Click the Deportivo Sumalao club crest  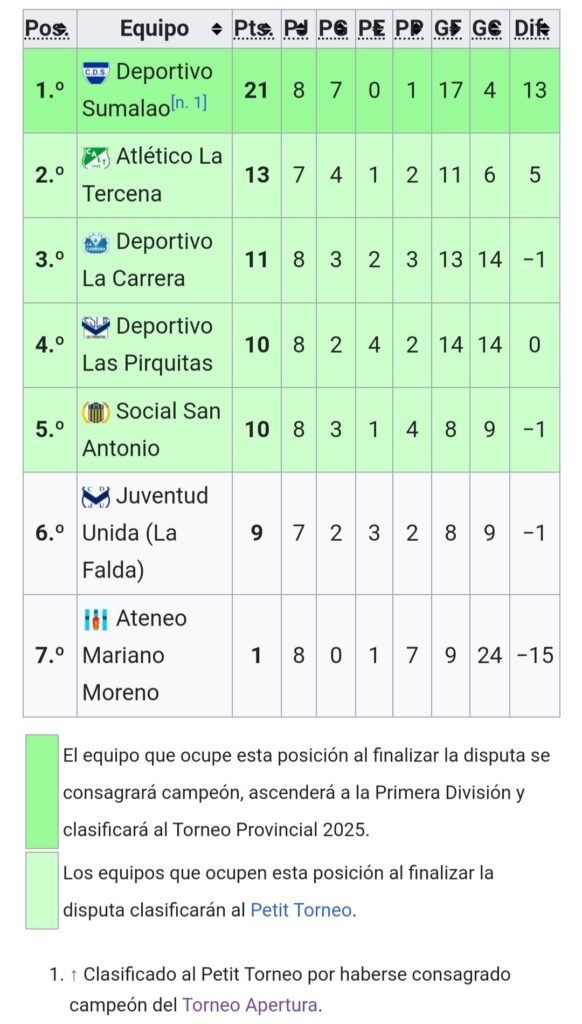(96, 72)
